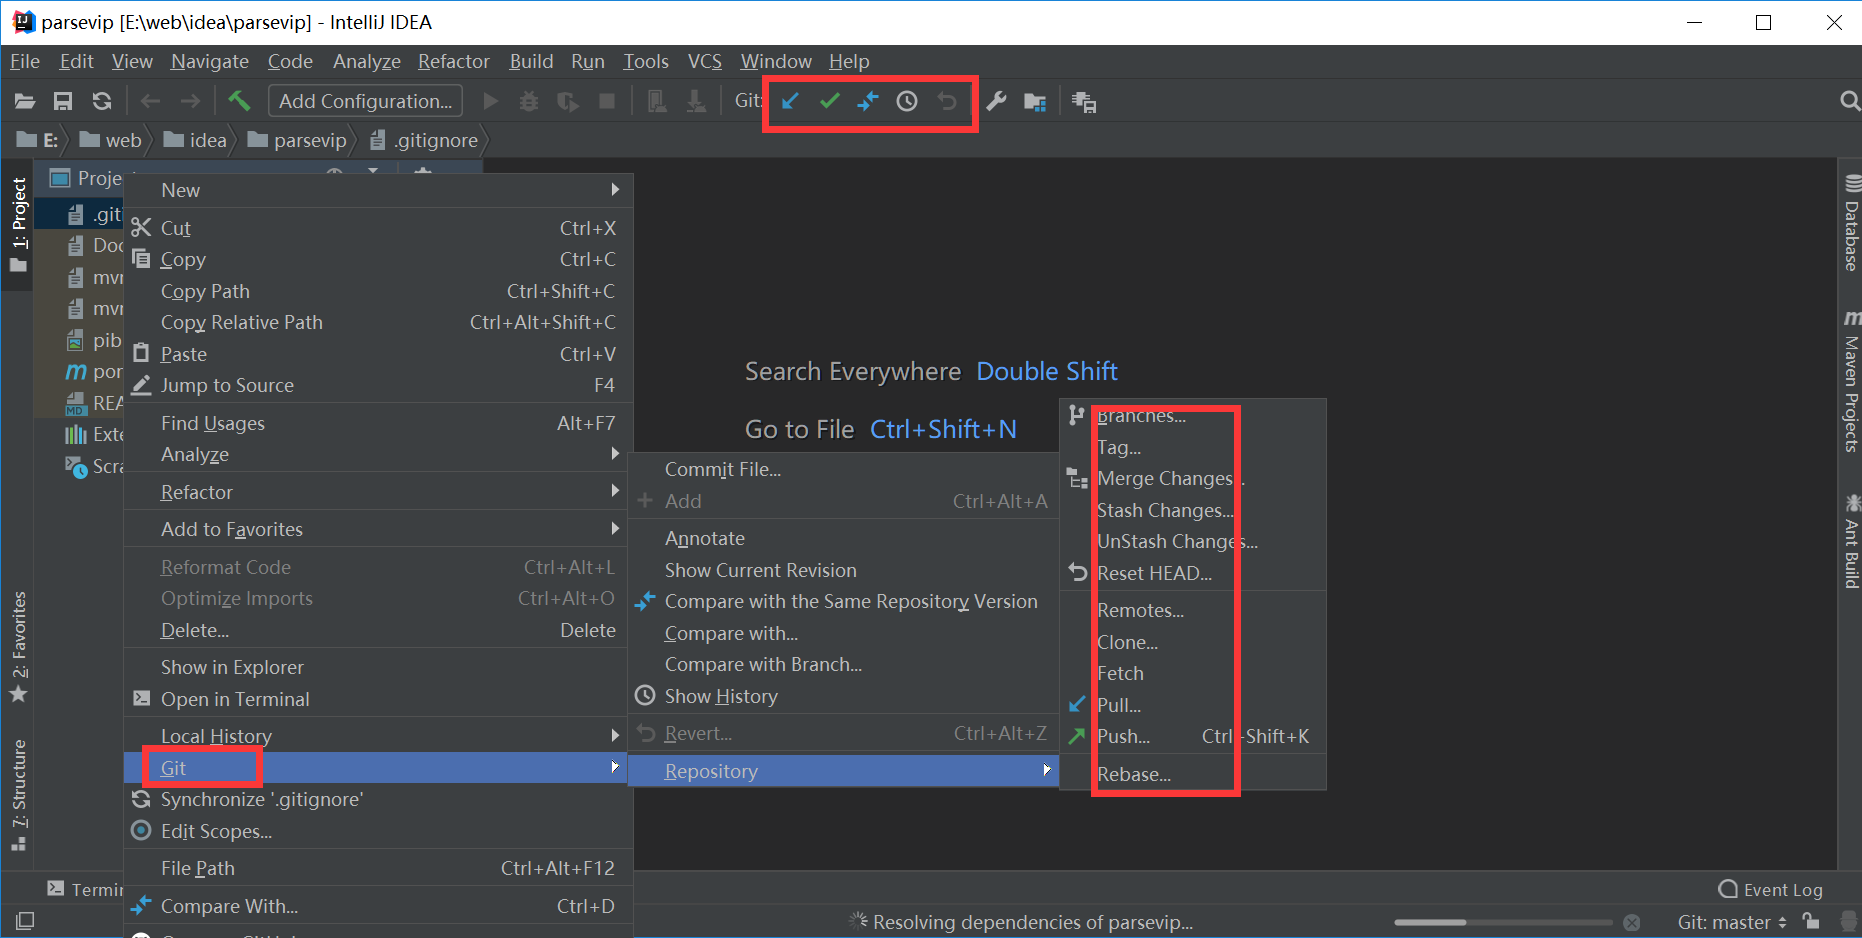Open the Tools menu
The height and width of the screenshot is (938, 1862).
(x=646, y=61)
